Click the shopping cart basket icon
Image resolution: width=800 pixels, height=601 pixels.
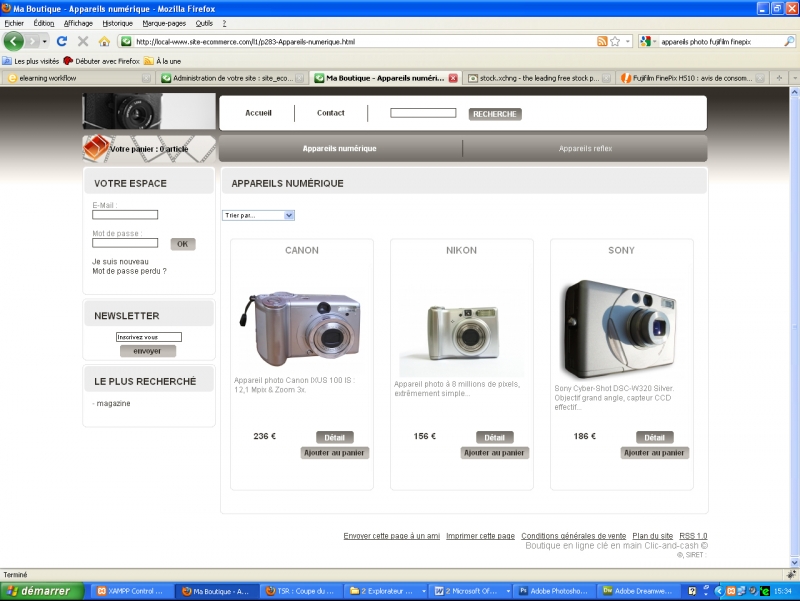(95, 147)
